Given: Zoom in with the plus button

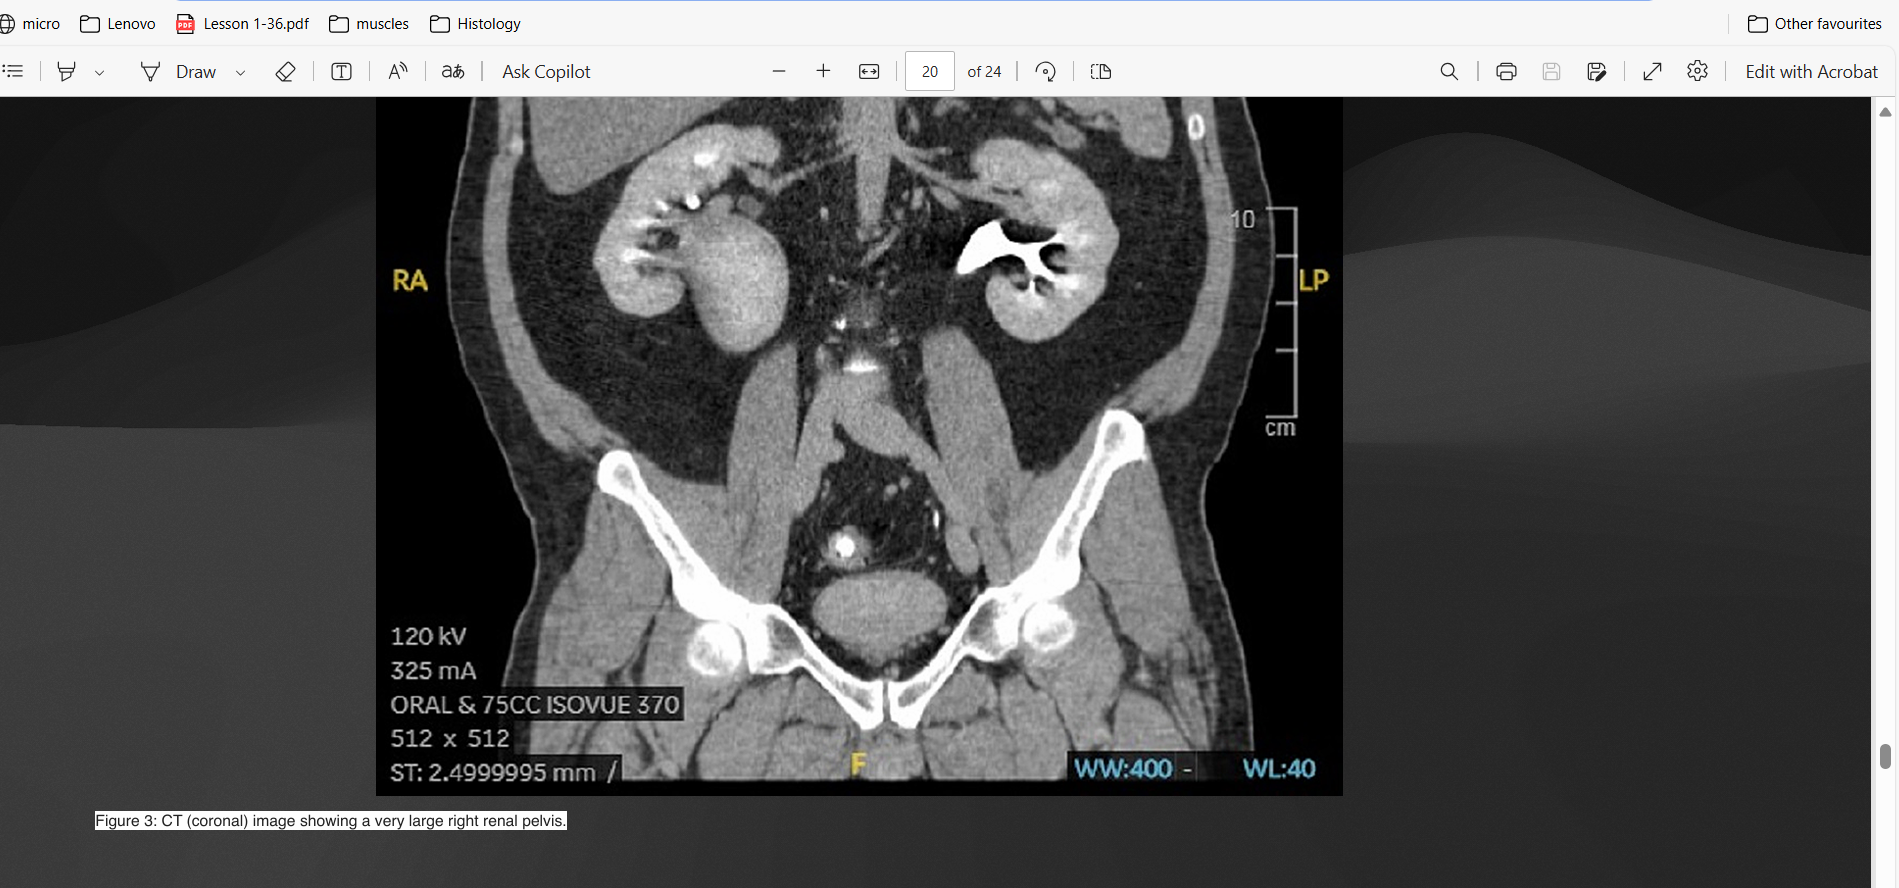Looking at the screenshot, I should [823, 71].
